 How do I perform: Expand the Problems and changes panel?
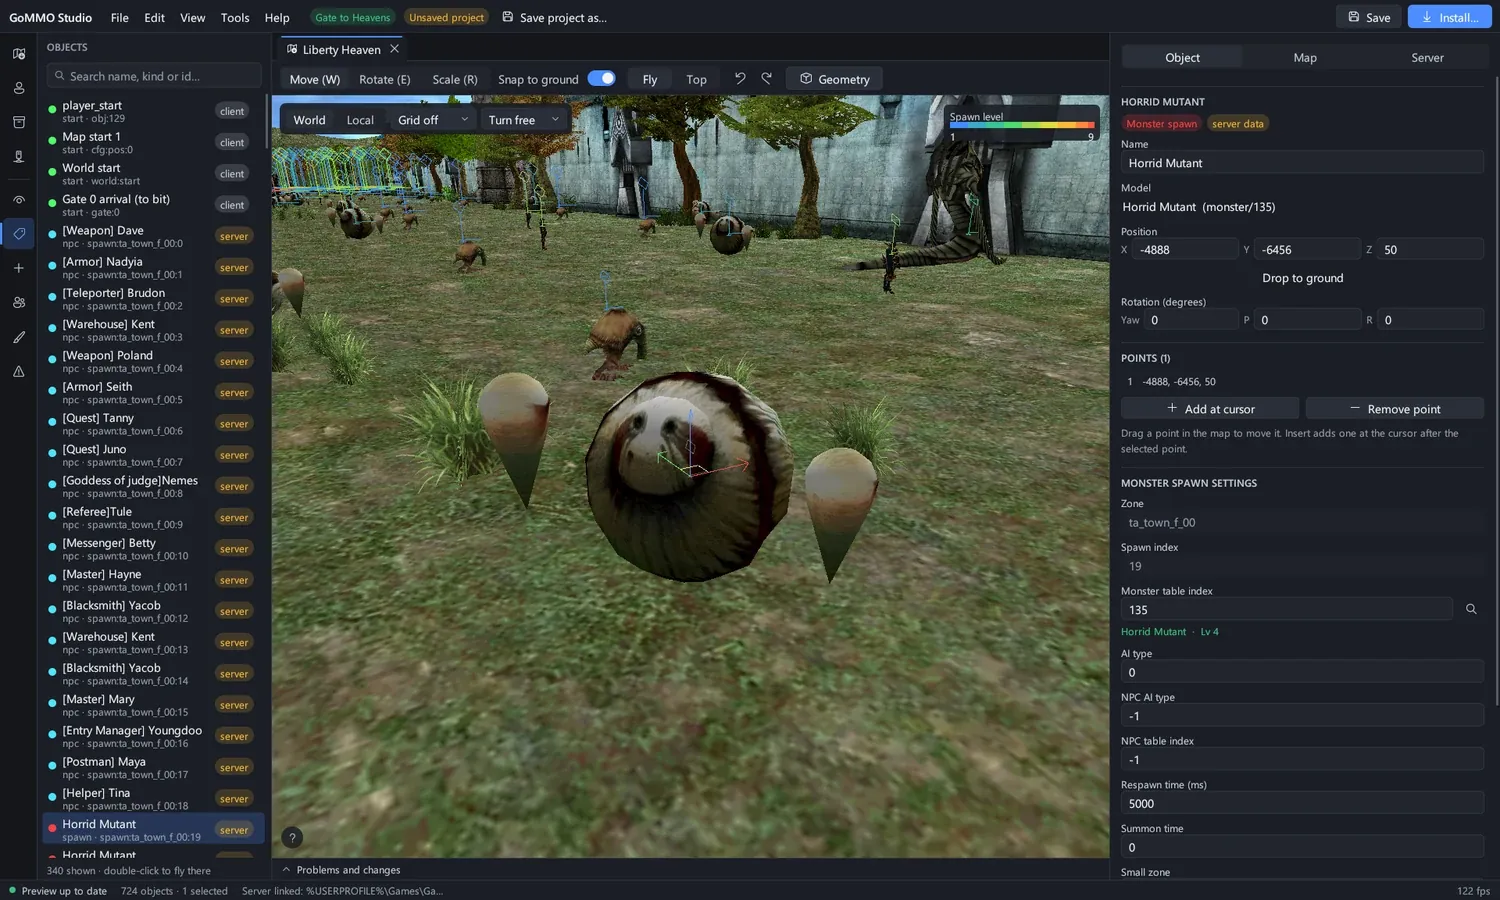(x=341, y=870)
